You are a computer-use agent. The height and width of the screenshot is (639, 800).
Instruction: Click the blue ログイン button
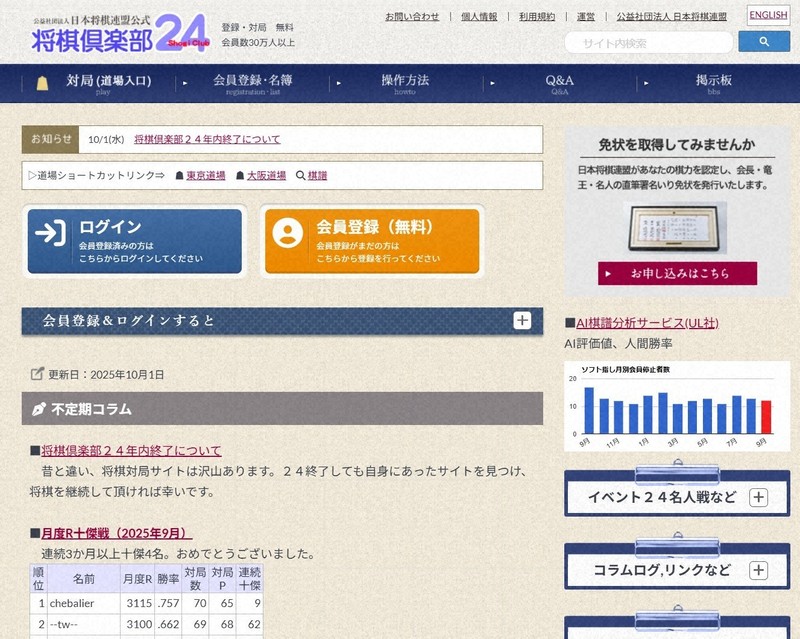[x=135, y=241]
